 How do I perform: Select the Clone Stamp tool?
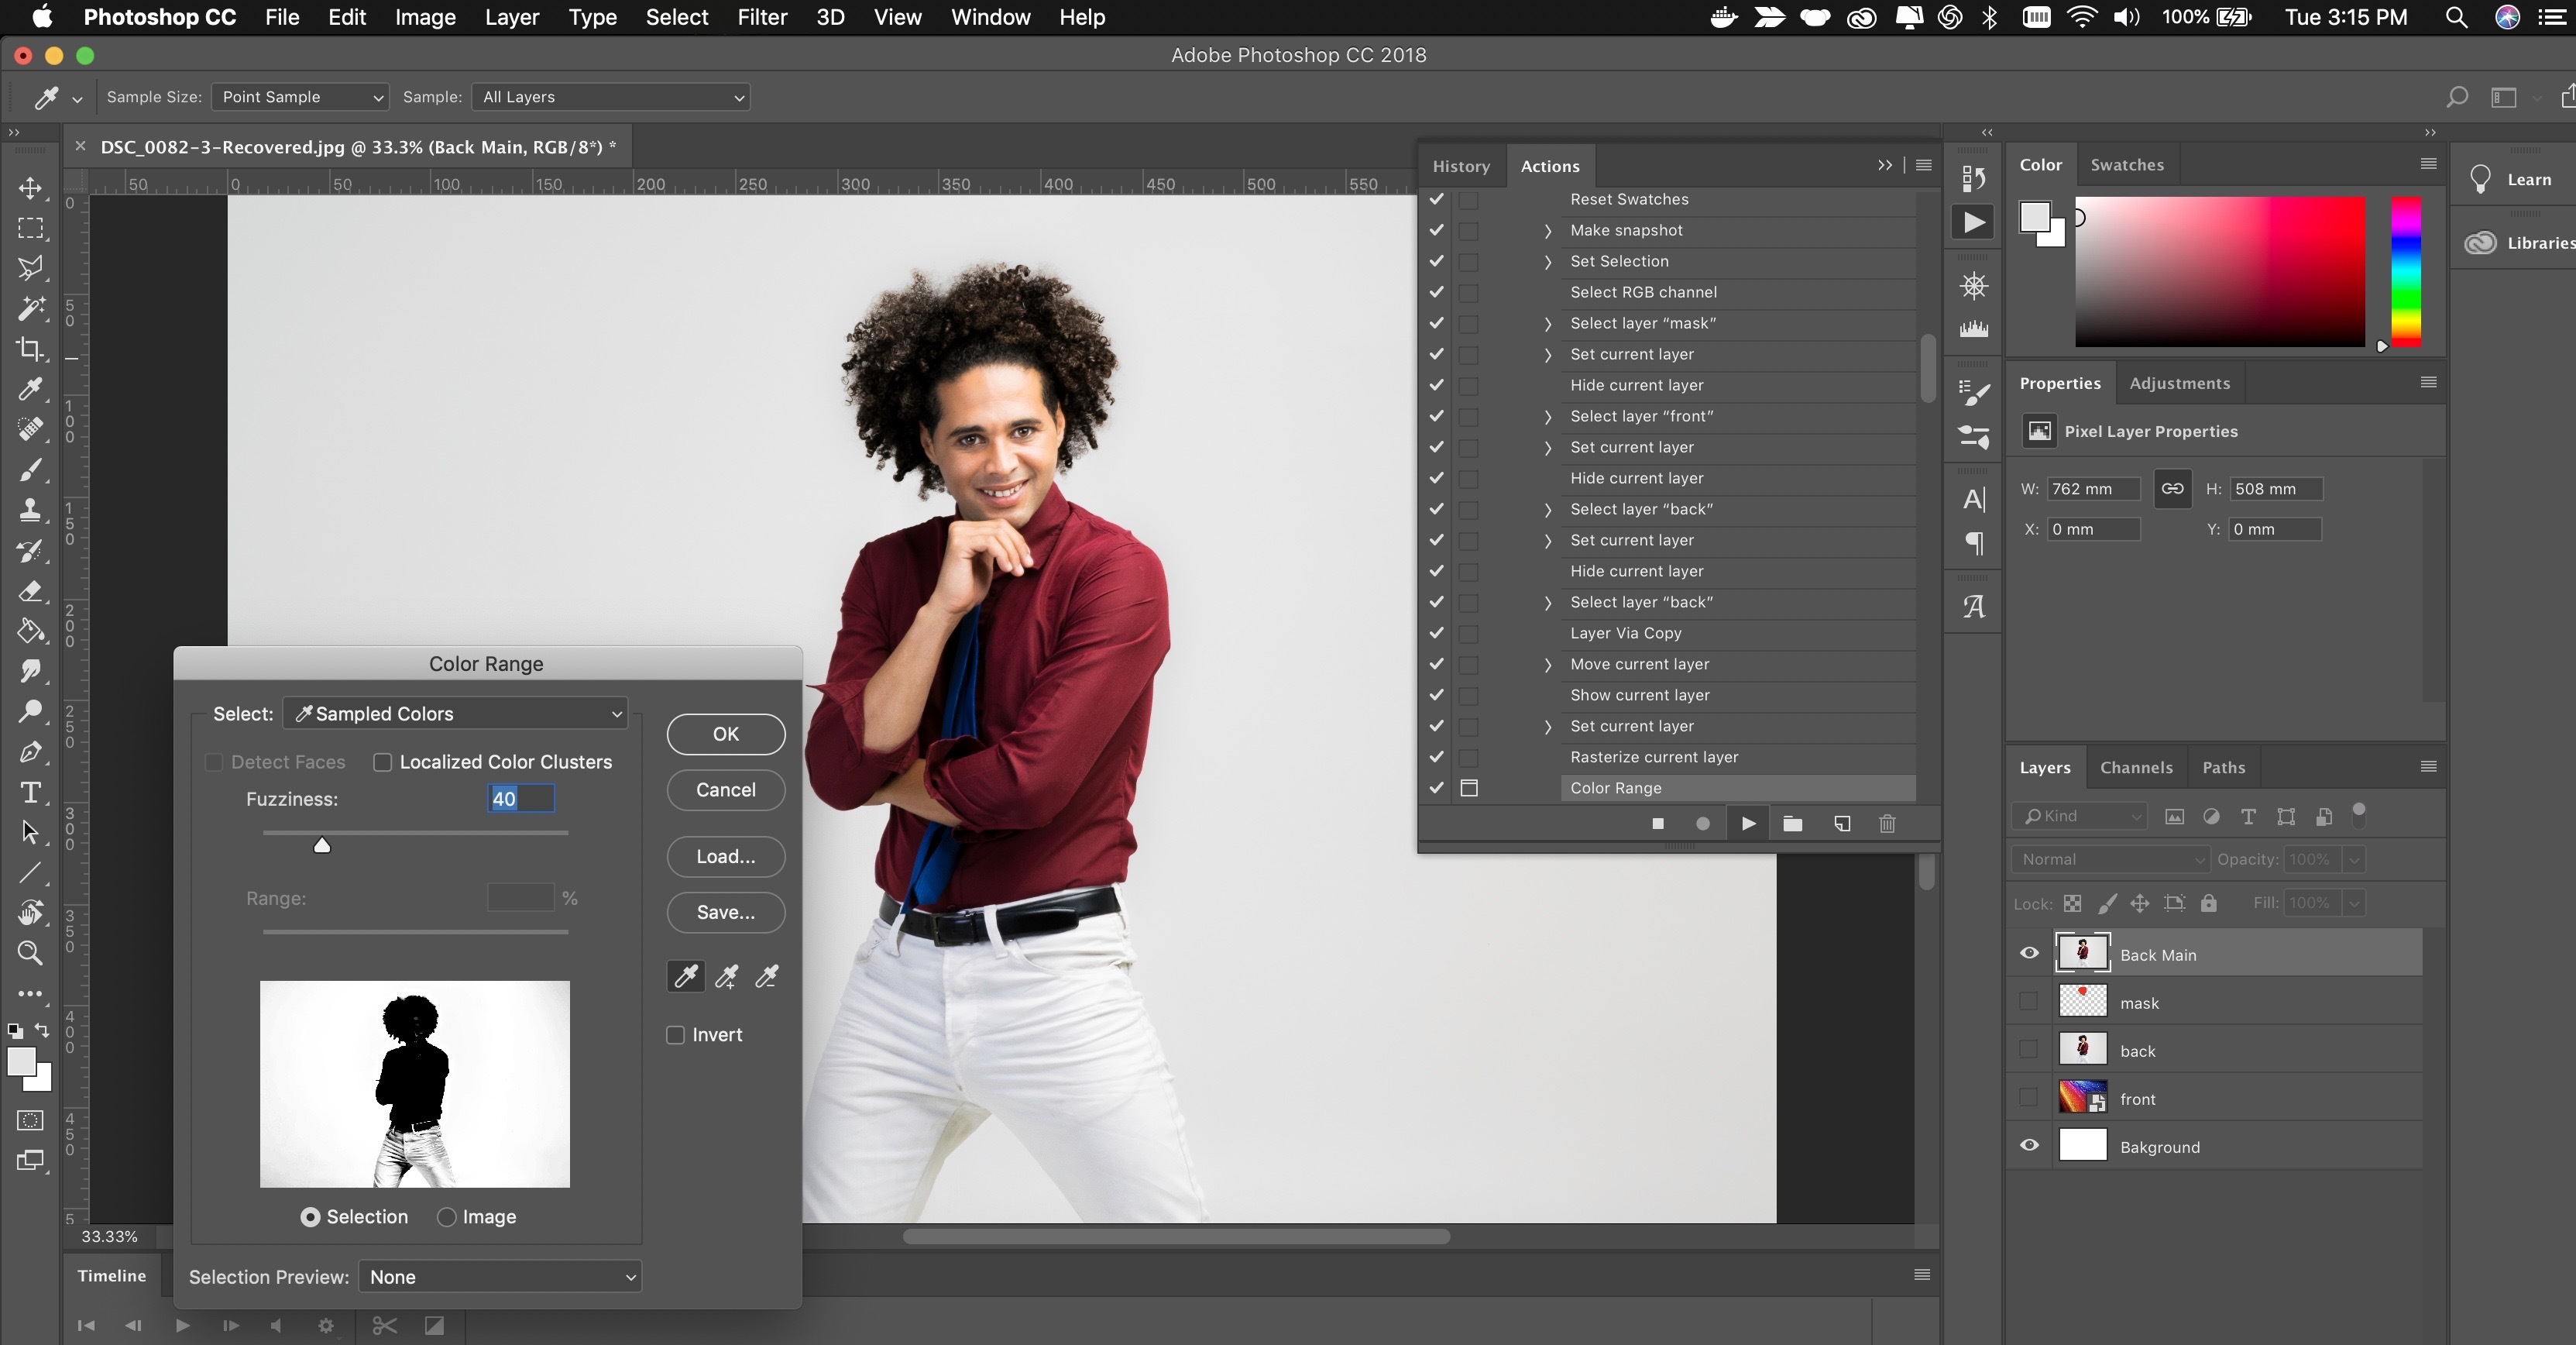click(x=30, y=510)
